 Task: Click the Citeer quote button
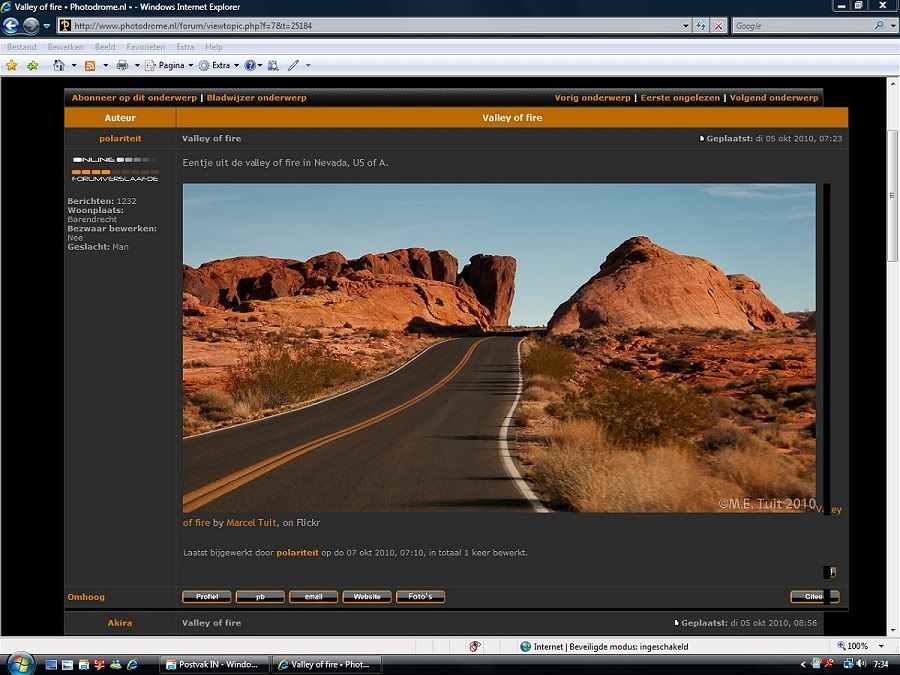coord(814,597)
